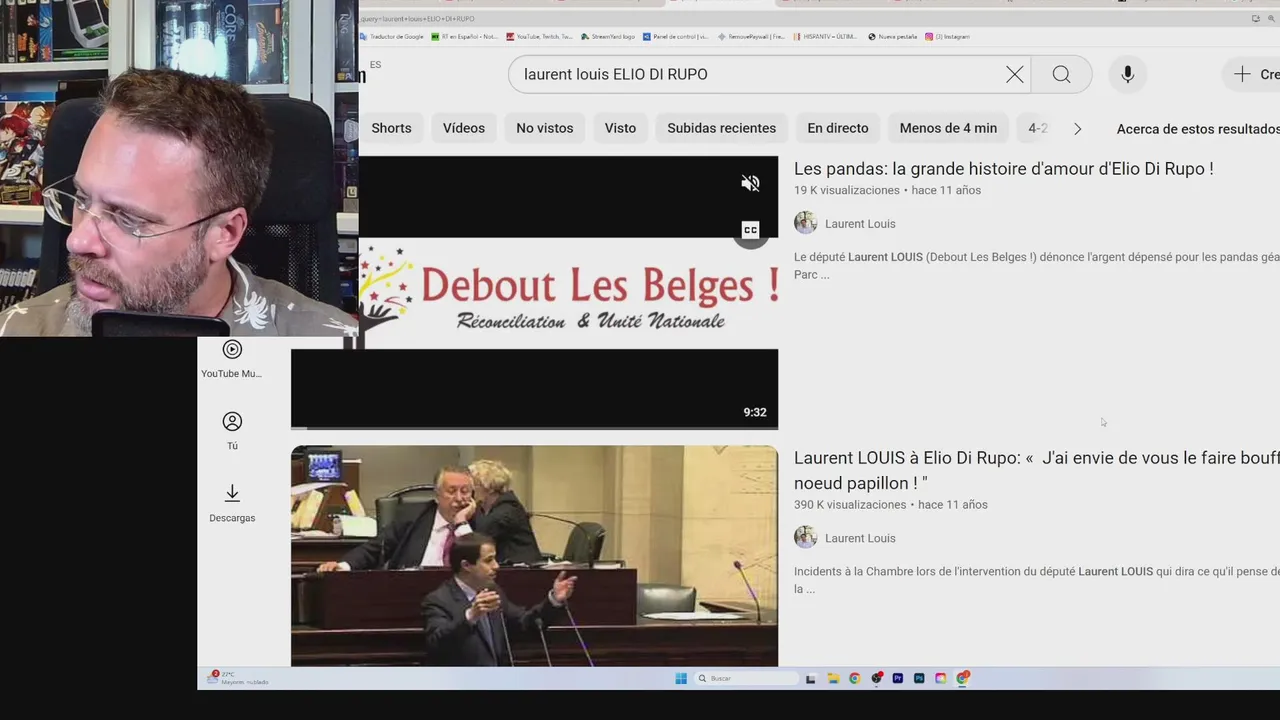Show more filter chips with right arrow

(x=1077, y=128)
